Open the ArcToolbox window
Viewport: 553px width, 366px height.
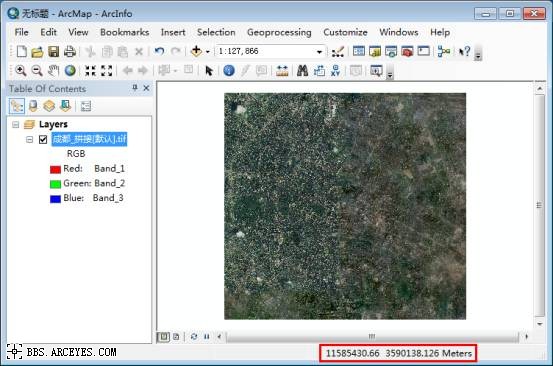click(407, 52)
